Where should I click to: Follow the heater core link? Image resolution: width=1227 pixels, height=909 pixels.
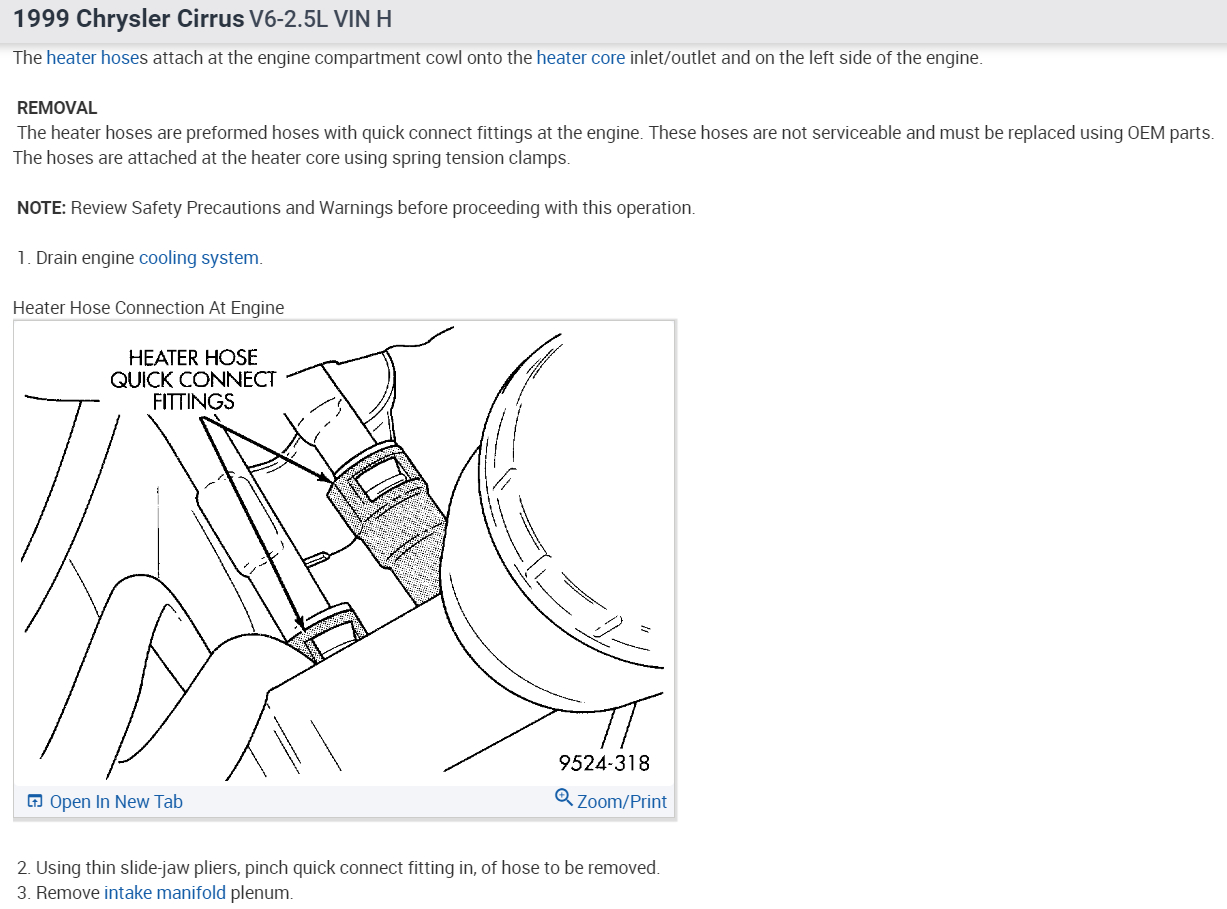(581, 58)
